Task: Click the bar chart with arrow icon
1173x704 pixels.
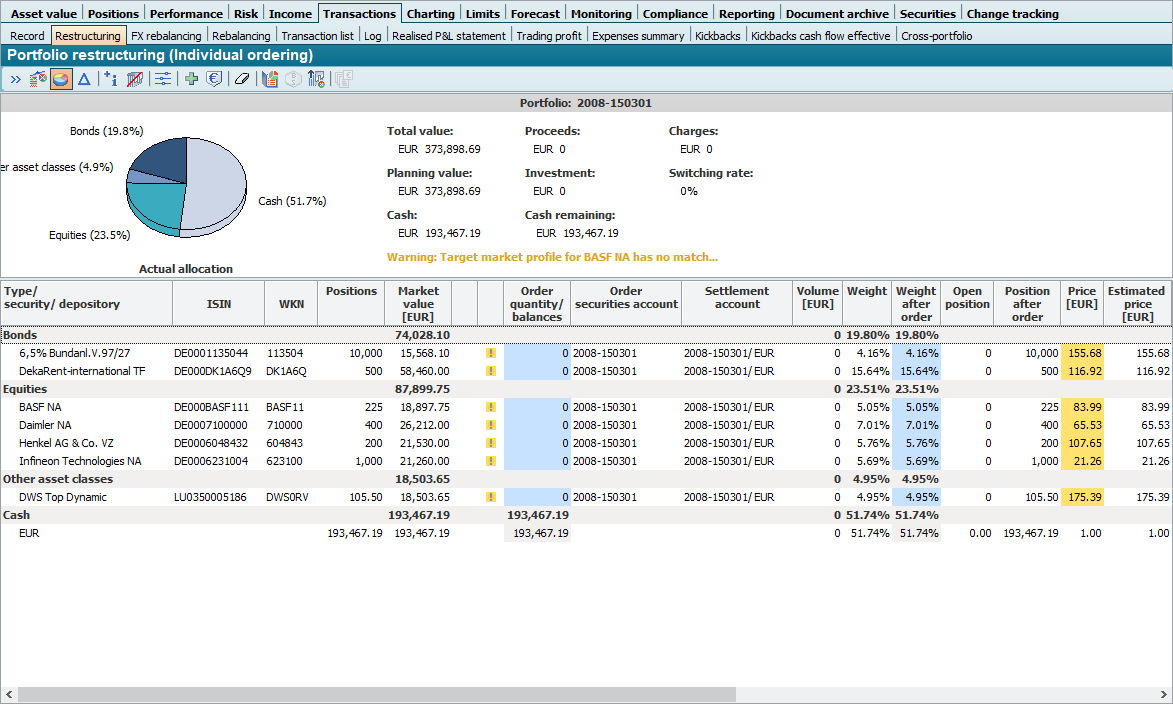Action: pos(317,79)
